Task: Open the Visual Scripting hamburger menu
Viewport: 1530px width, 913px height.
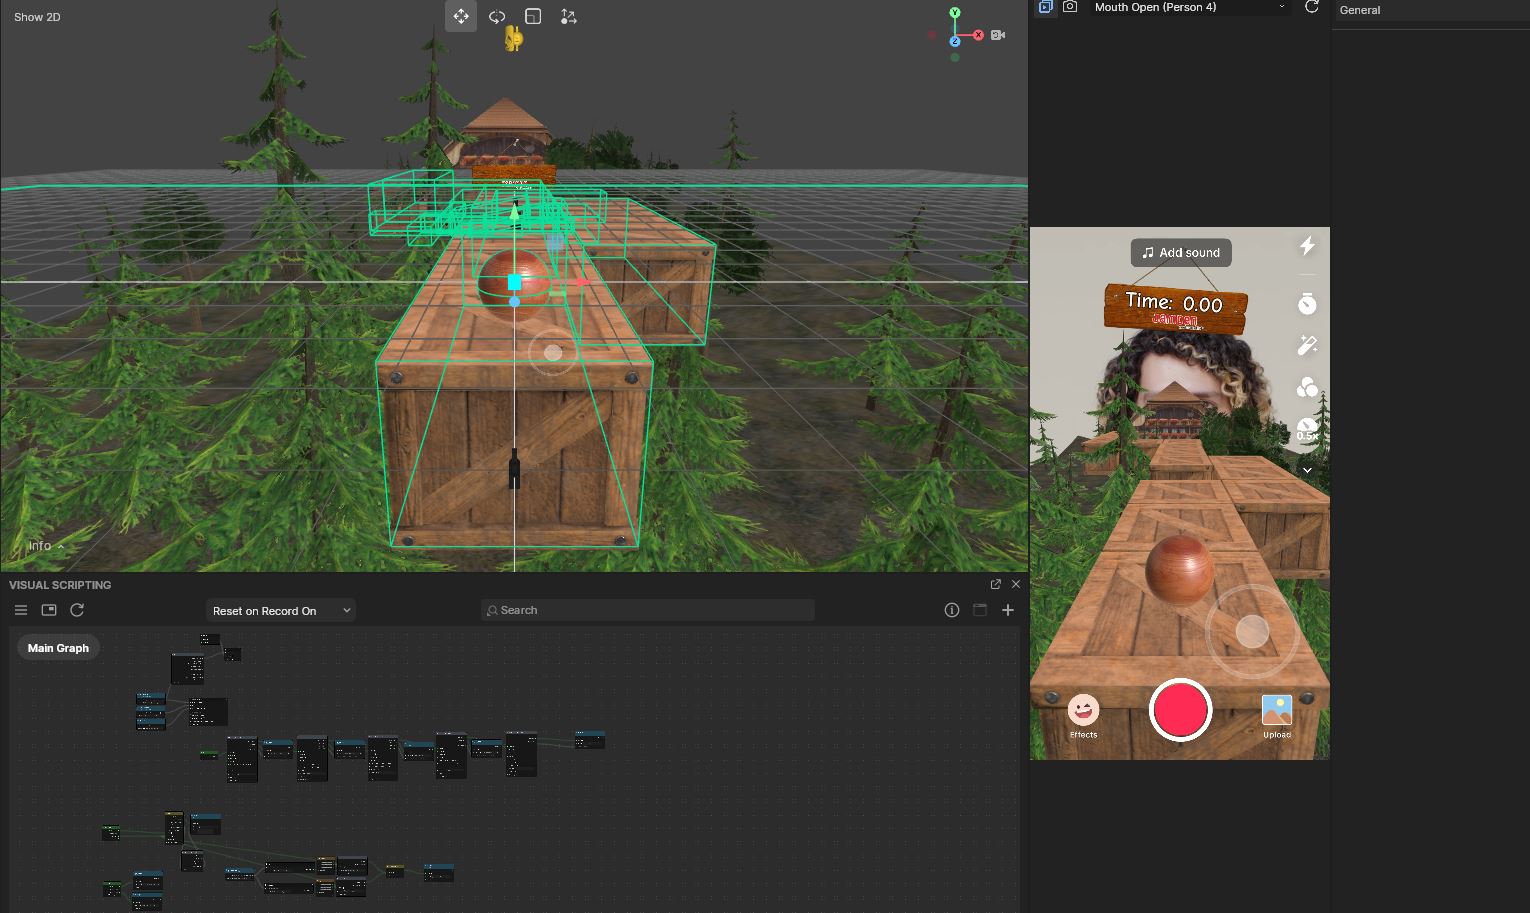Action: [21, 610]
